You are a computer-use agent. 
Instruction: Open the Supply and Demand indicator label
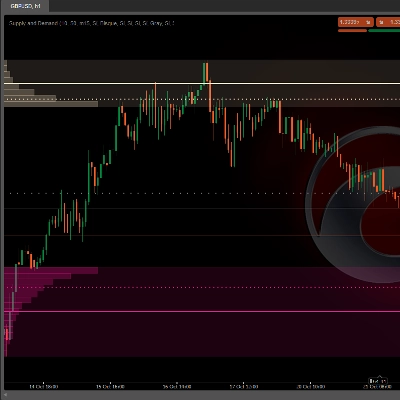[91, 23]
